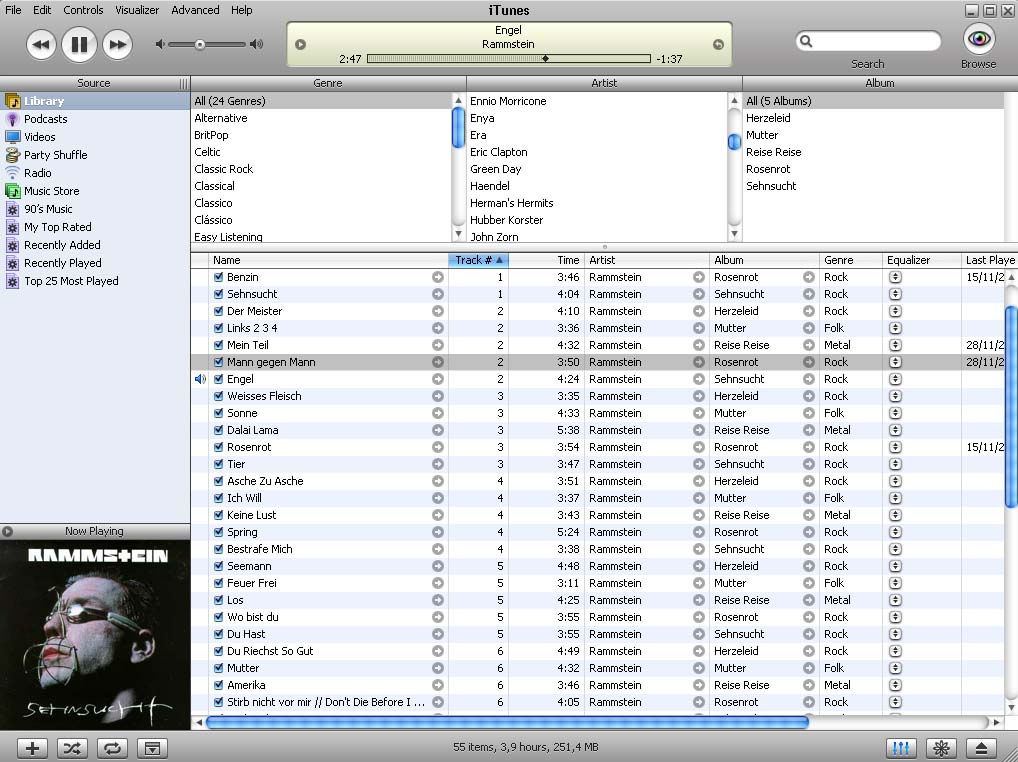Open the Help menu
This screenshot has width=1018, height=762.
click(242, 10)
